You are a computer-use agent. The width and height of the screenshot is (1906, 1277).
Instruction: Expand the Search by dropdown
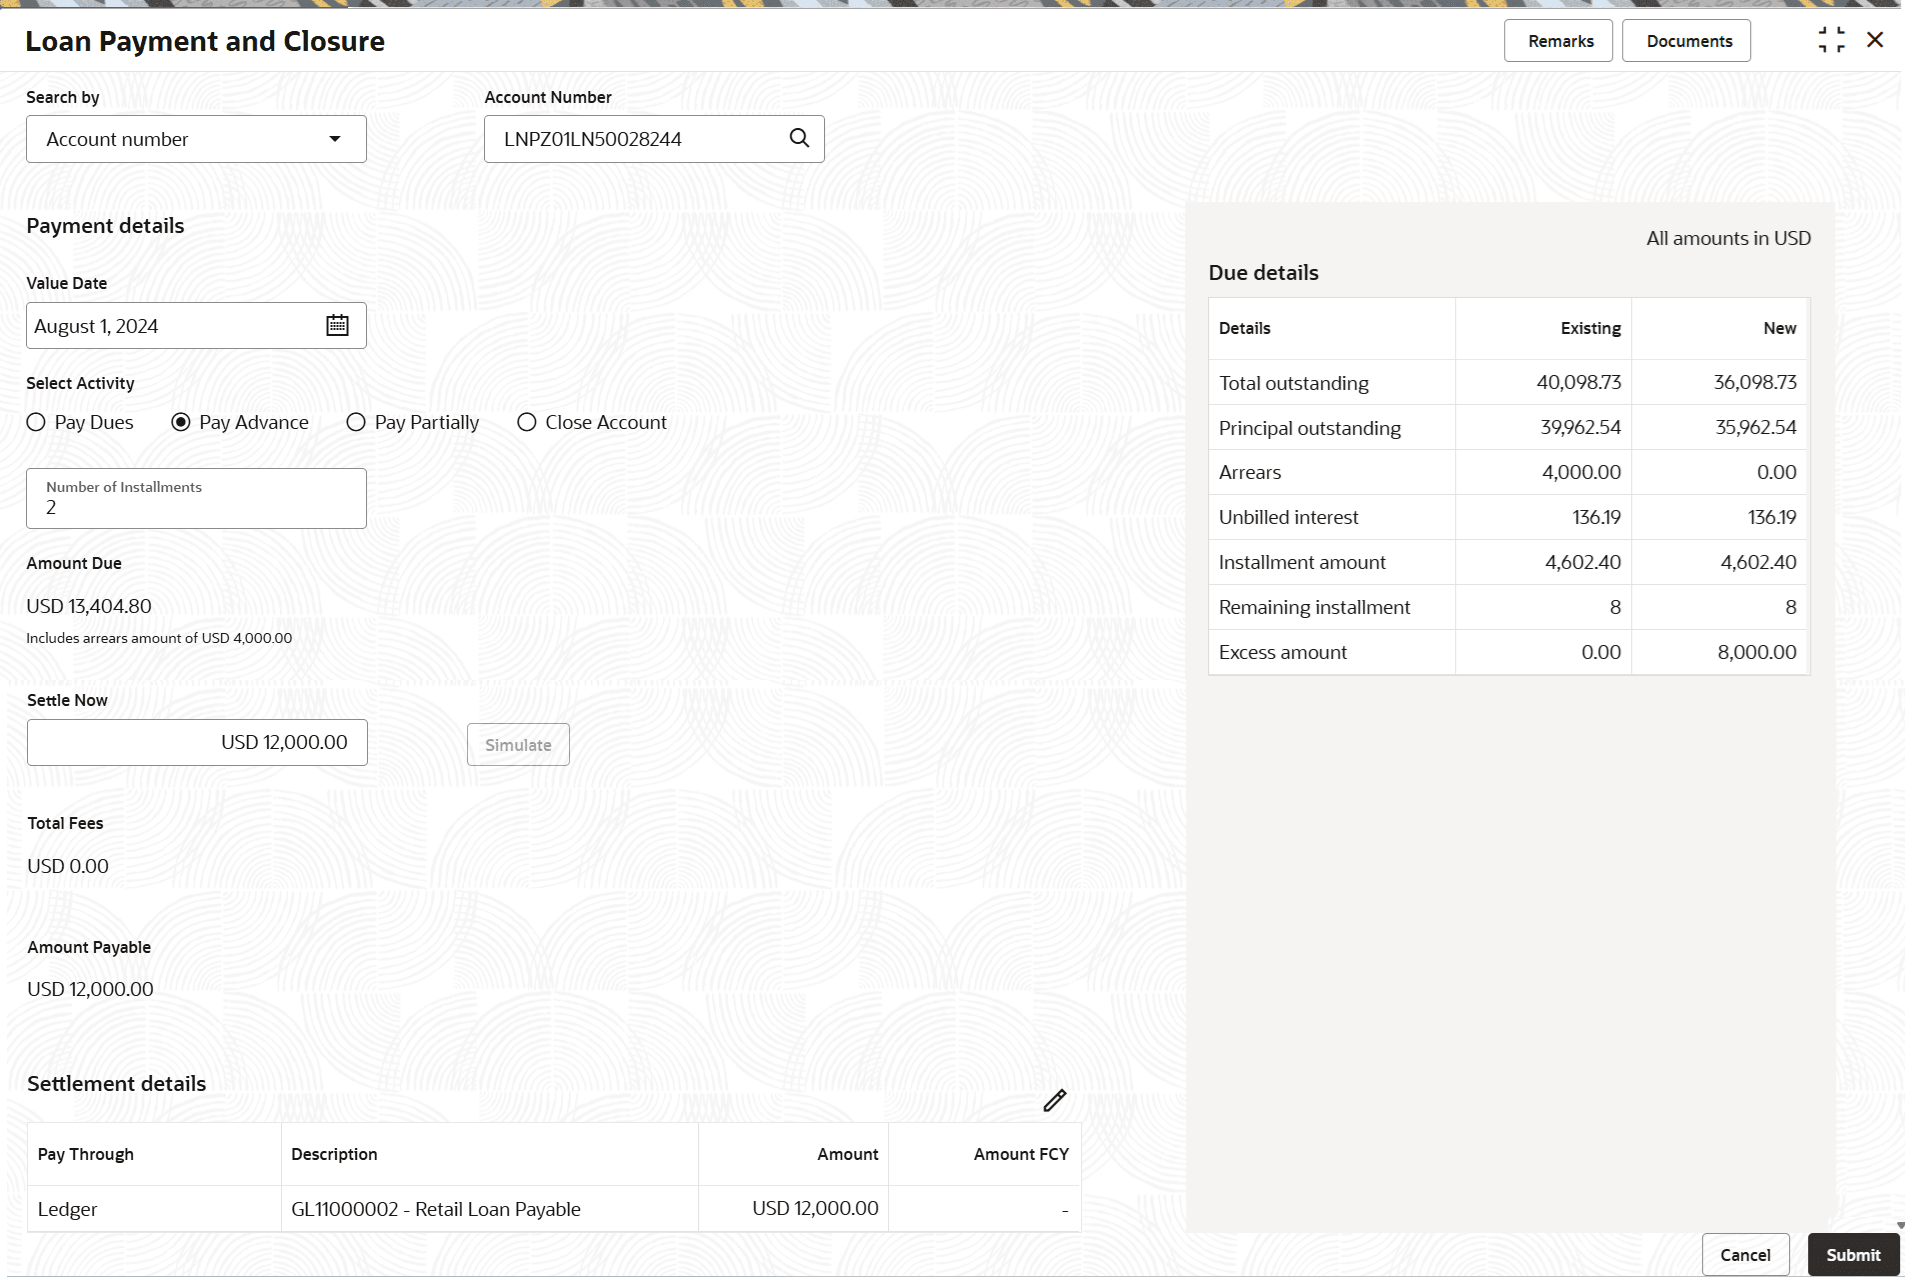tap(196, 139)
